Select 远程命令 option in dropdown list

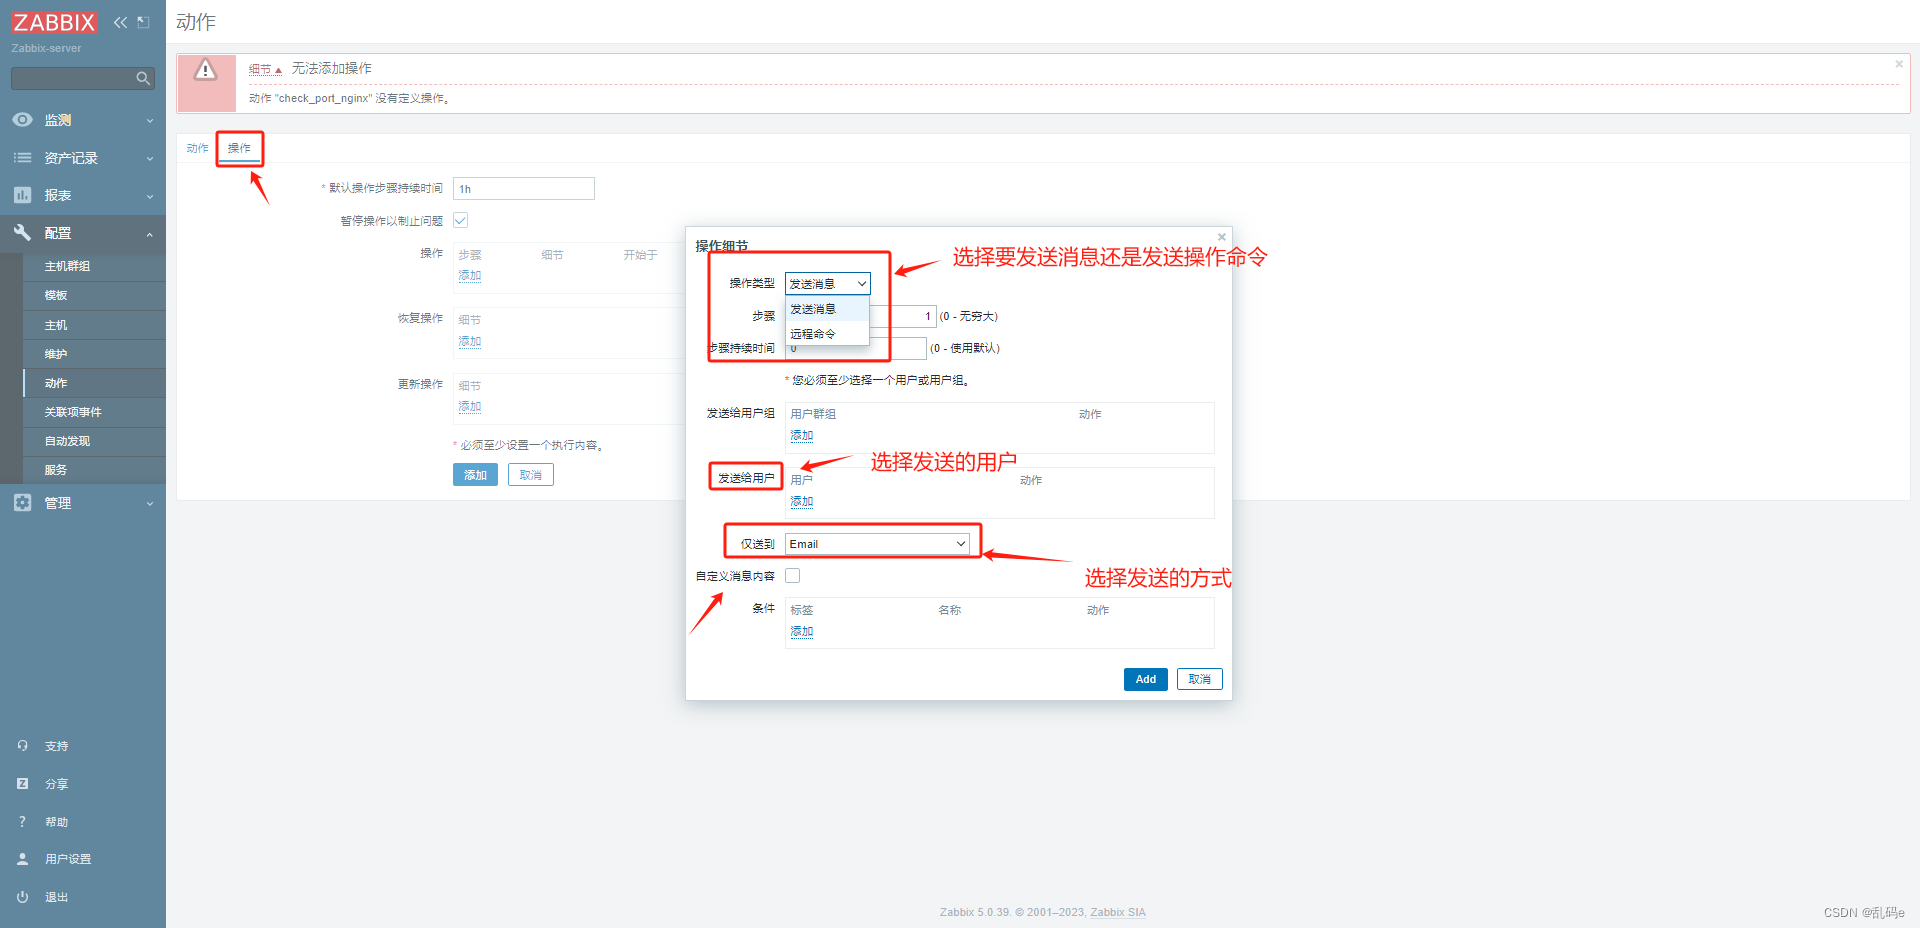(827, 334)
